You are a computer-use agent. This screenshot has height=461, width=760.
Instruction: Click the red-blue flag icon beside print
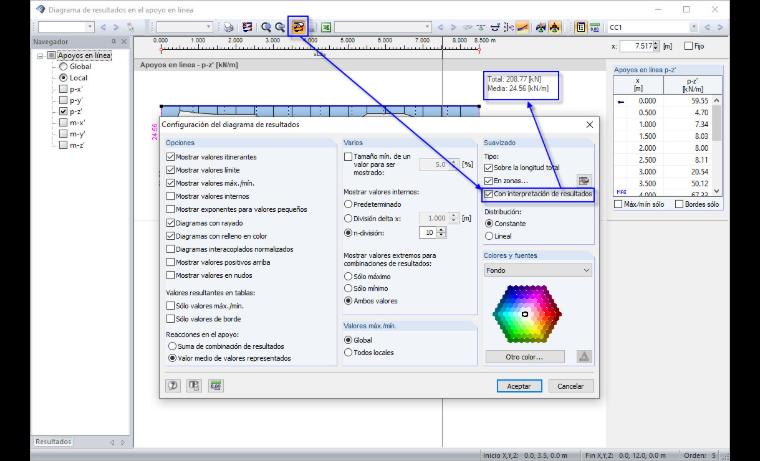247,27
